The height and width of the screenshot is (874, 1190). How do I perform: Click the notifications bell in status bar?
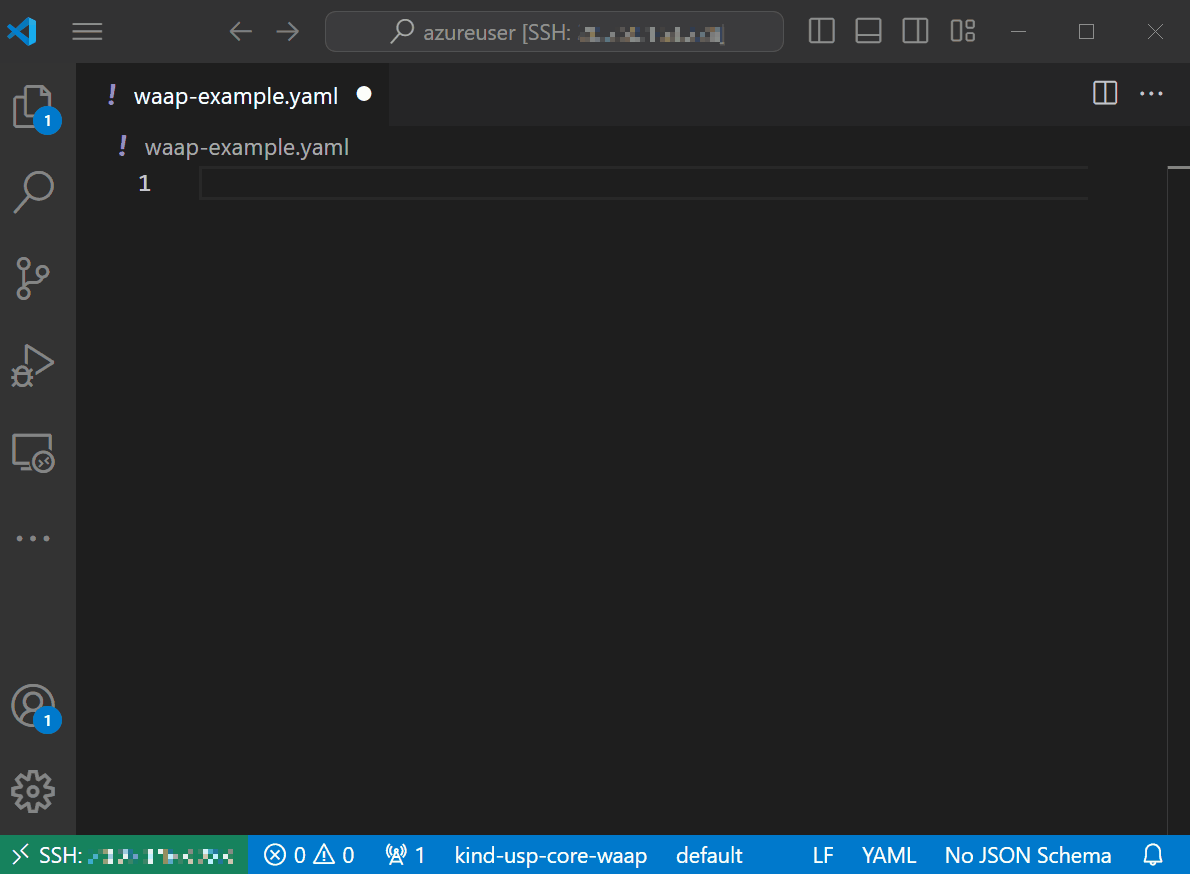[1153, 855]
